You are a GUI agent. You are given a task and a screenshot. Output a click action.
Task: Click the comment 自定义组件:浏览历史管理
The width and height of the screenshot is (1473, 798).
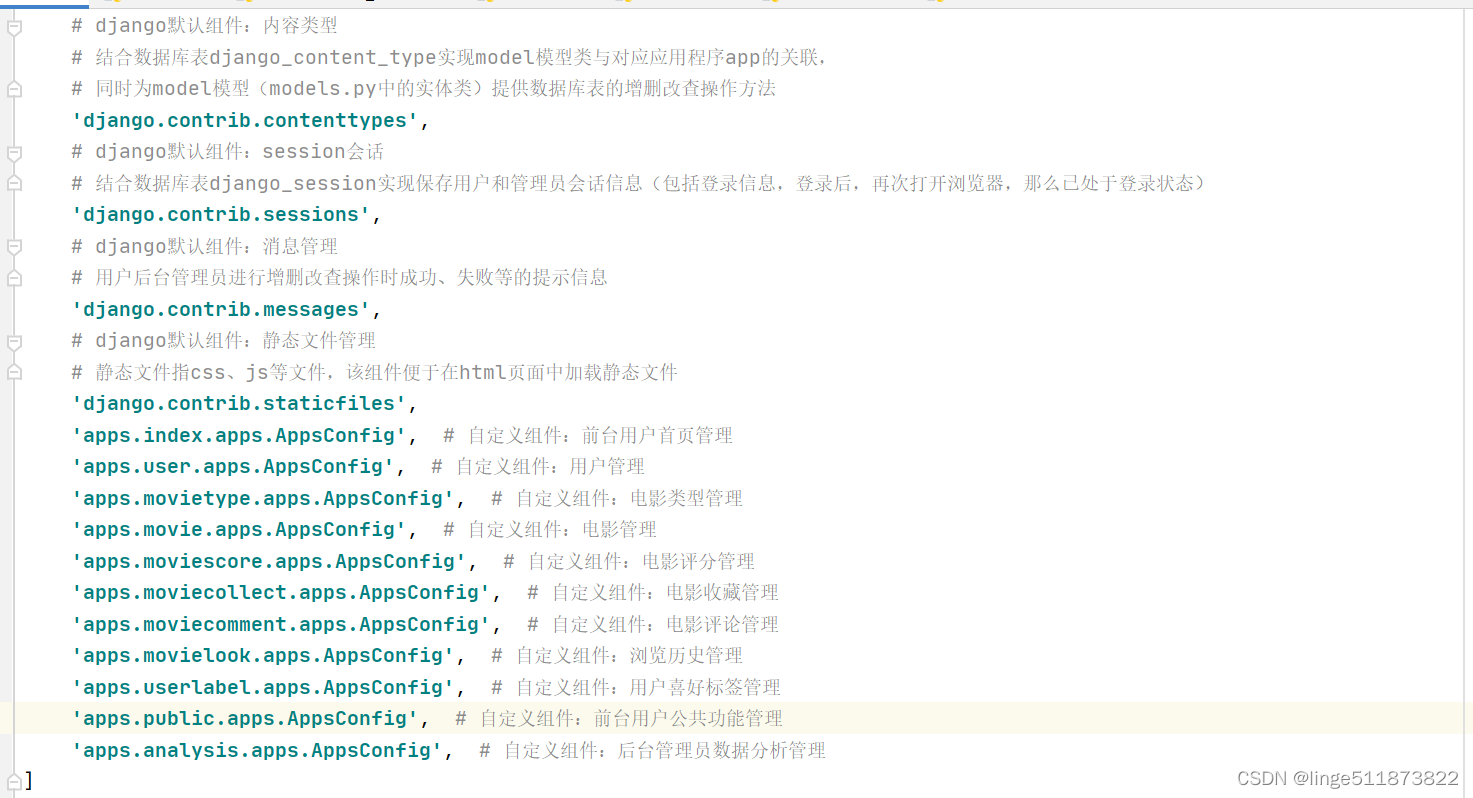(x=617, y=656)
